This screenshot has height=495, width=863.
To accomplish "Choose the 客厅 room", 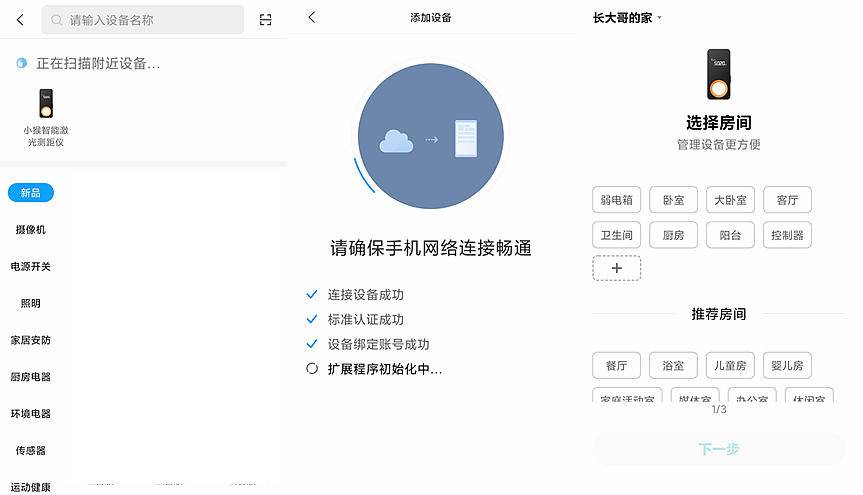I will click(788, 200).
